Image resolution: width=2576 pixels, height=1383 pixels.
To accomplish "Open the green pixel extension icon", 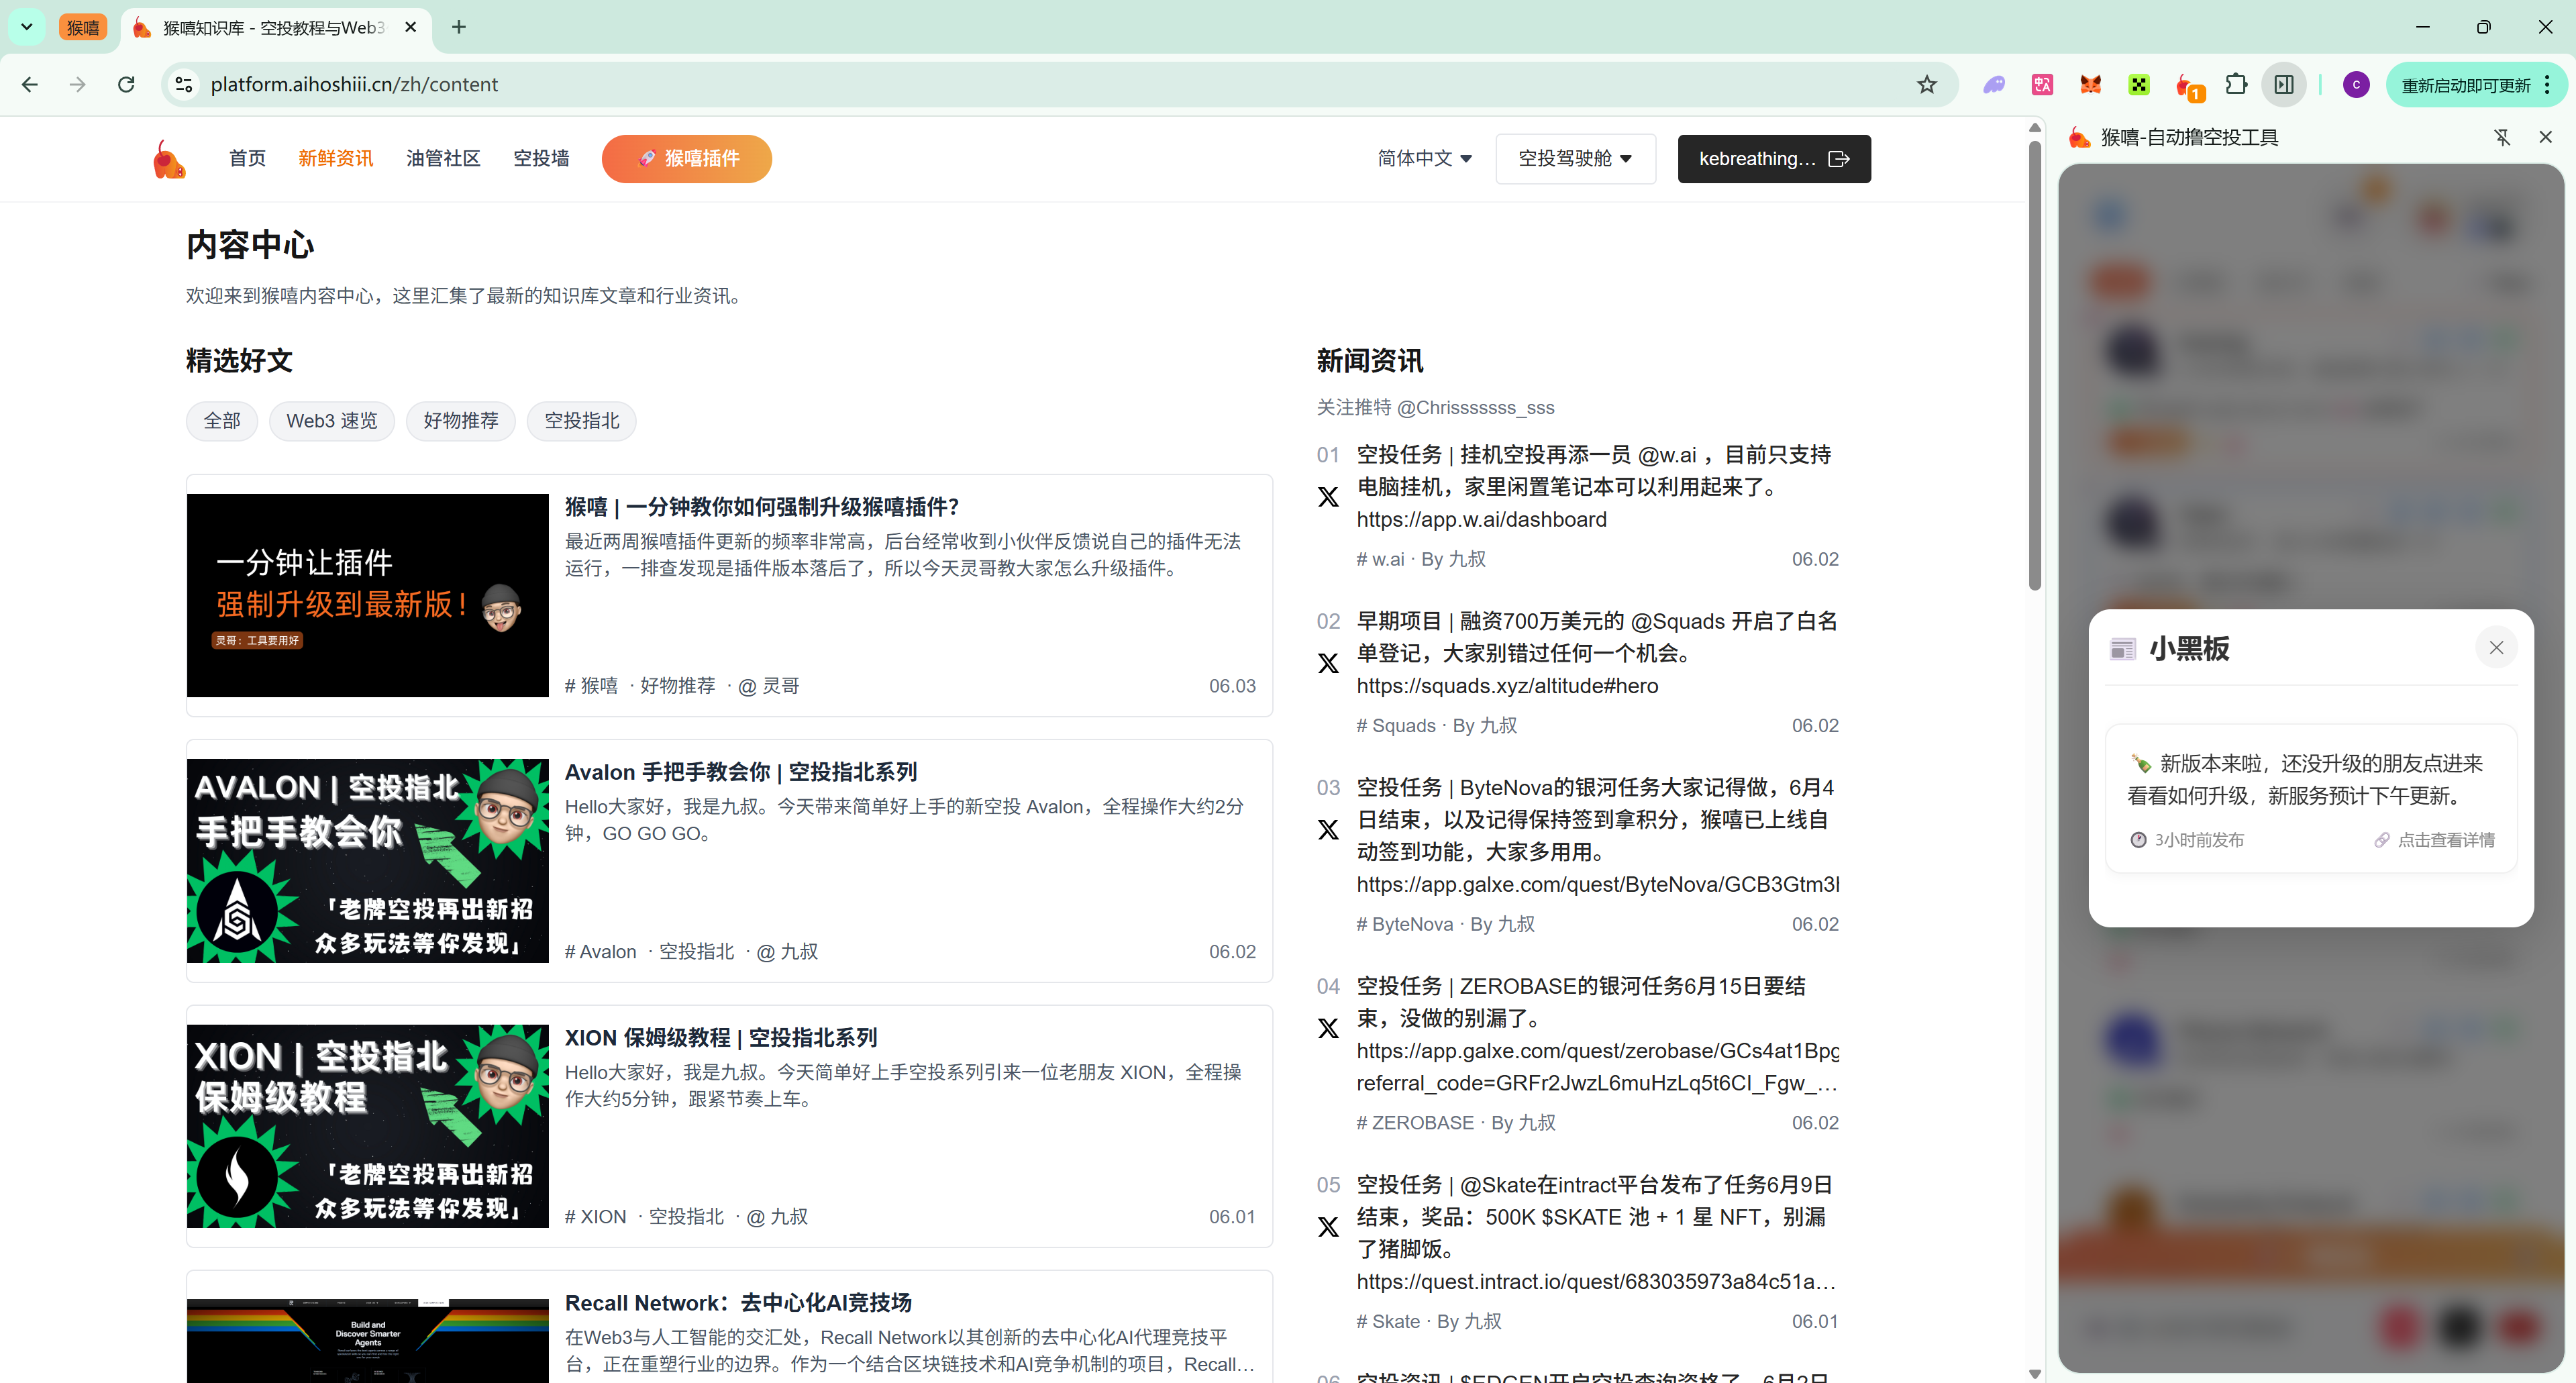I will pyautogui.click(x=2139, y=85).
